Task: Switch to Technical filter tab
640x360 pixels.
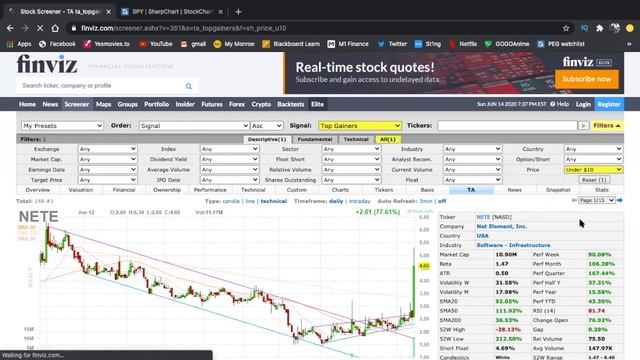Action: coord(356,139)
